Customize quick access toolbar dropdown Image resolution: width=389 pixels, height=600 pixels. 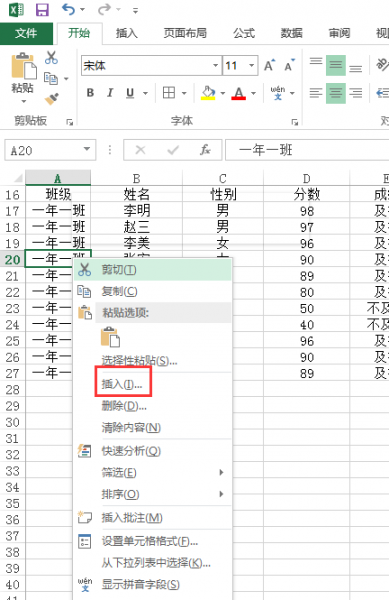click(x=135, y=11)
